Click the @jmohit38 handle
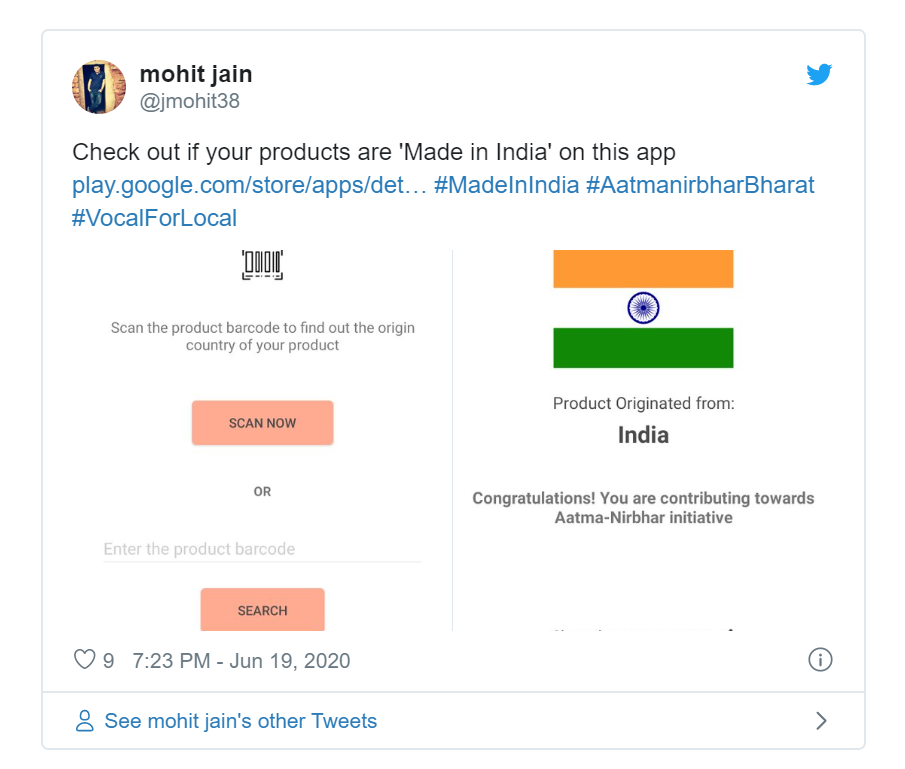 (x=190, y=101)
